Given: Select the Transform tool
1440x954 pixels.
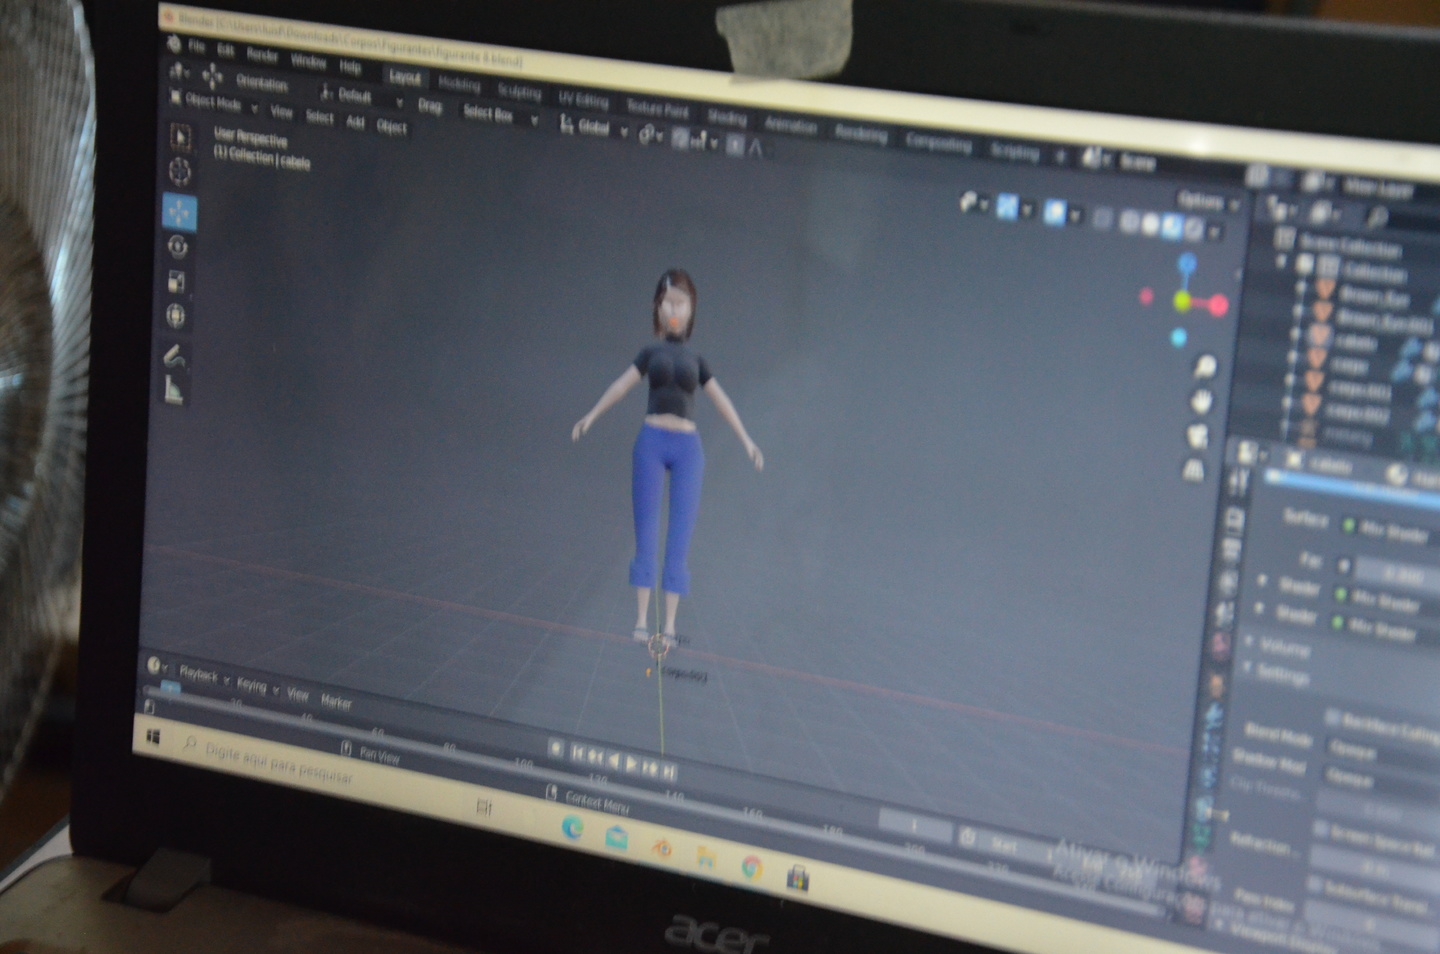Looking at the screenshot, I should (176, 316).
